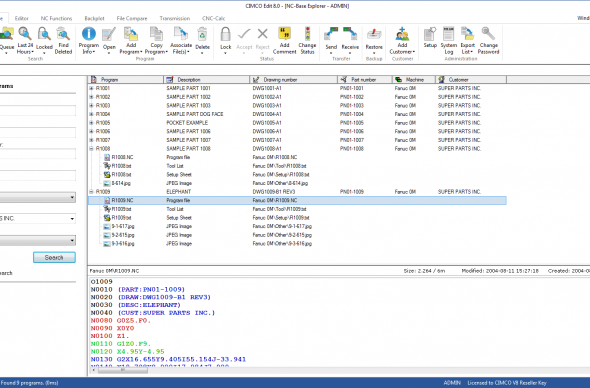Expand the R1001 program row
This screenshot has height=388, width=590.
coord(91,88)
